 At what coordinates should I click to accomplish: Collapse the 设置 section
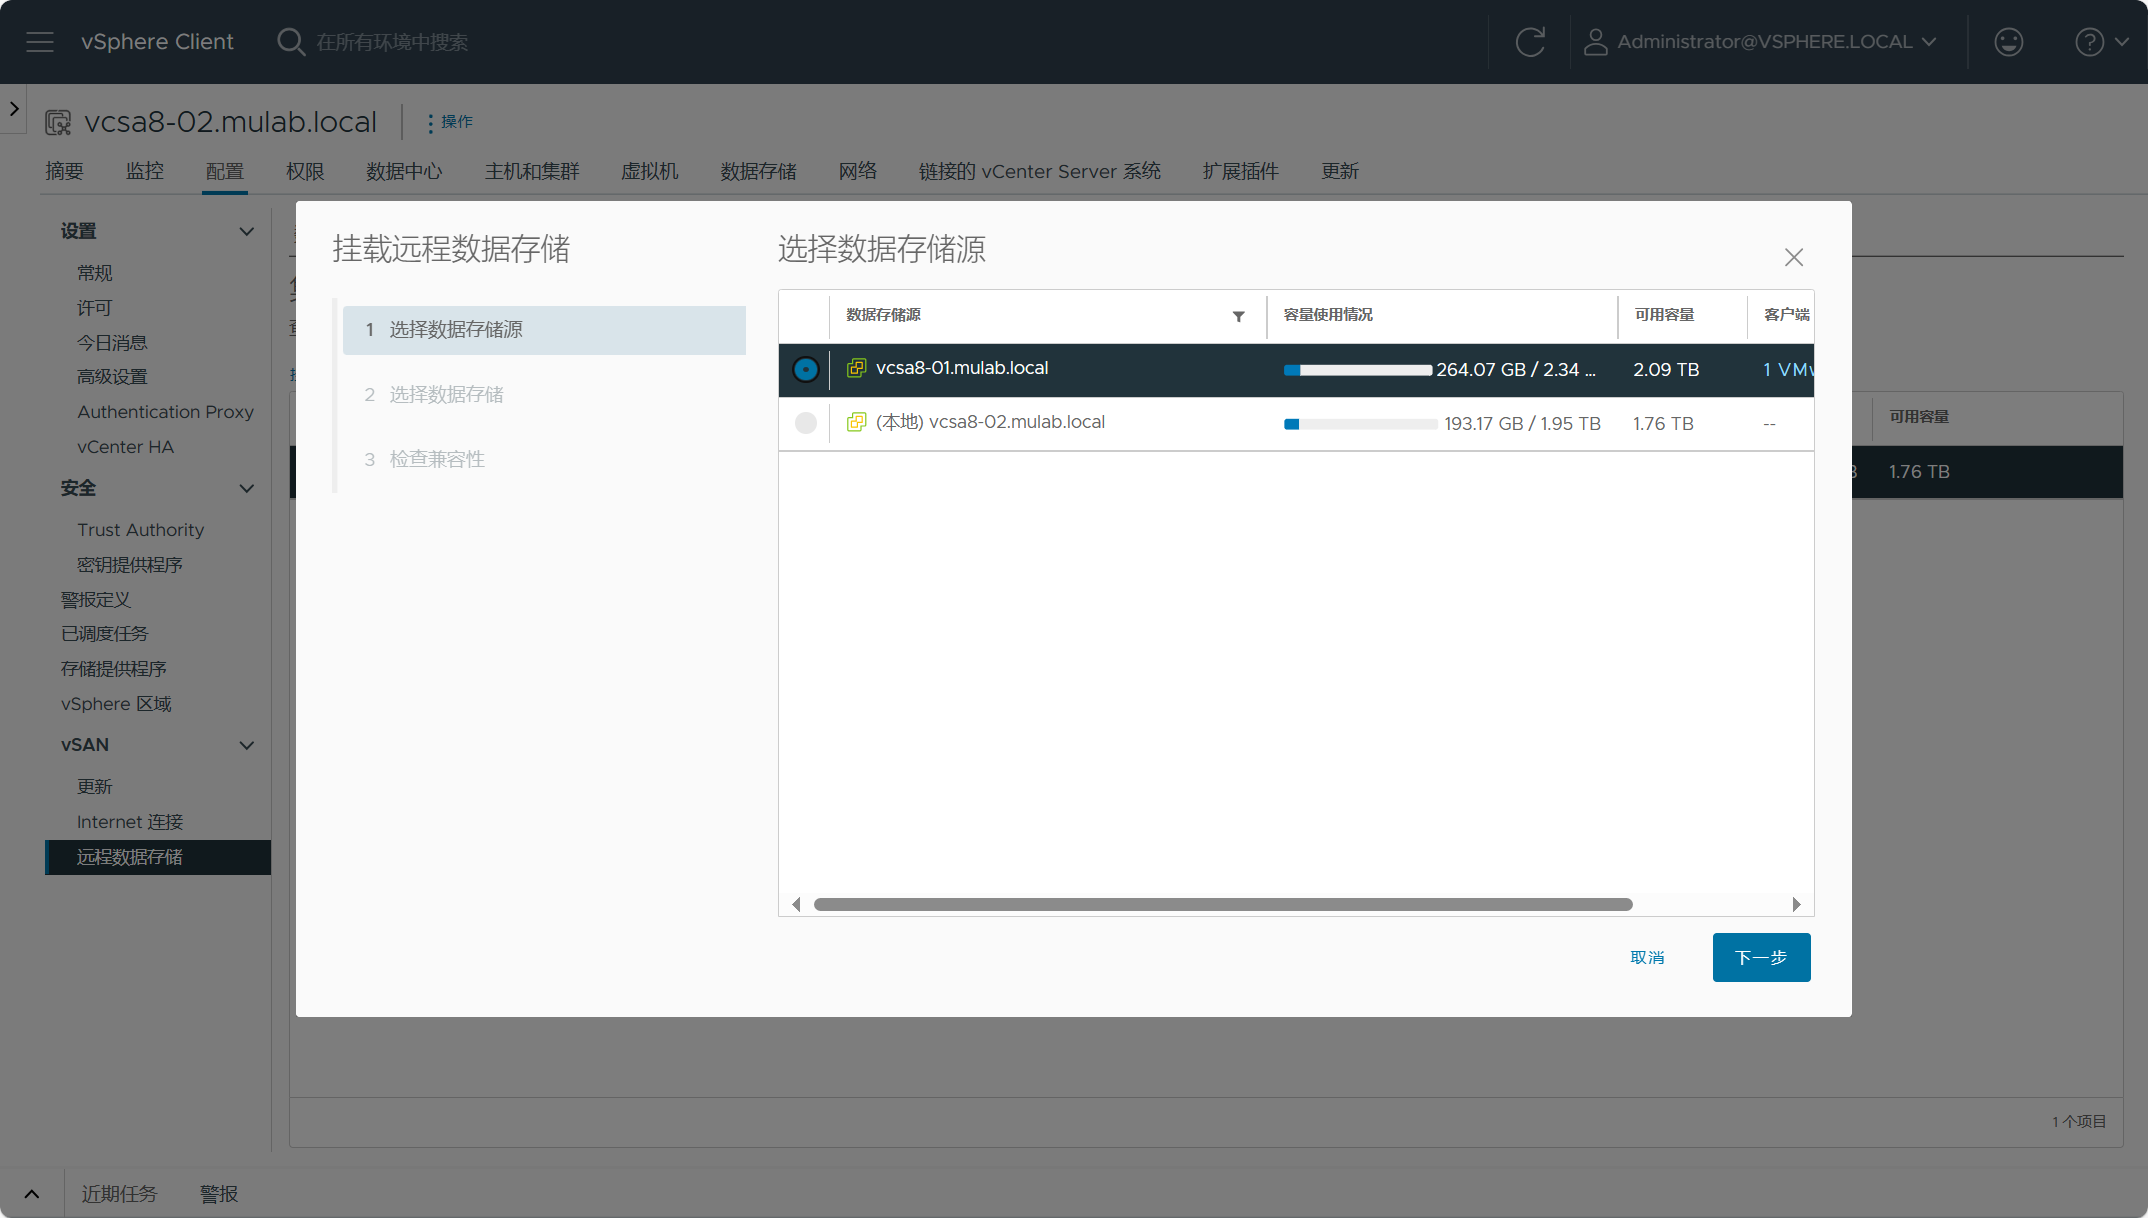pos(246,231)
